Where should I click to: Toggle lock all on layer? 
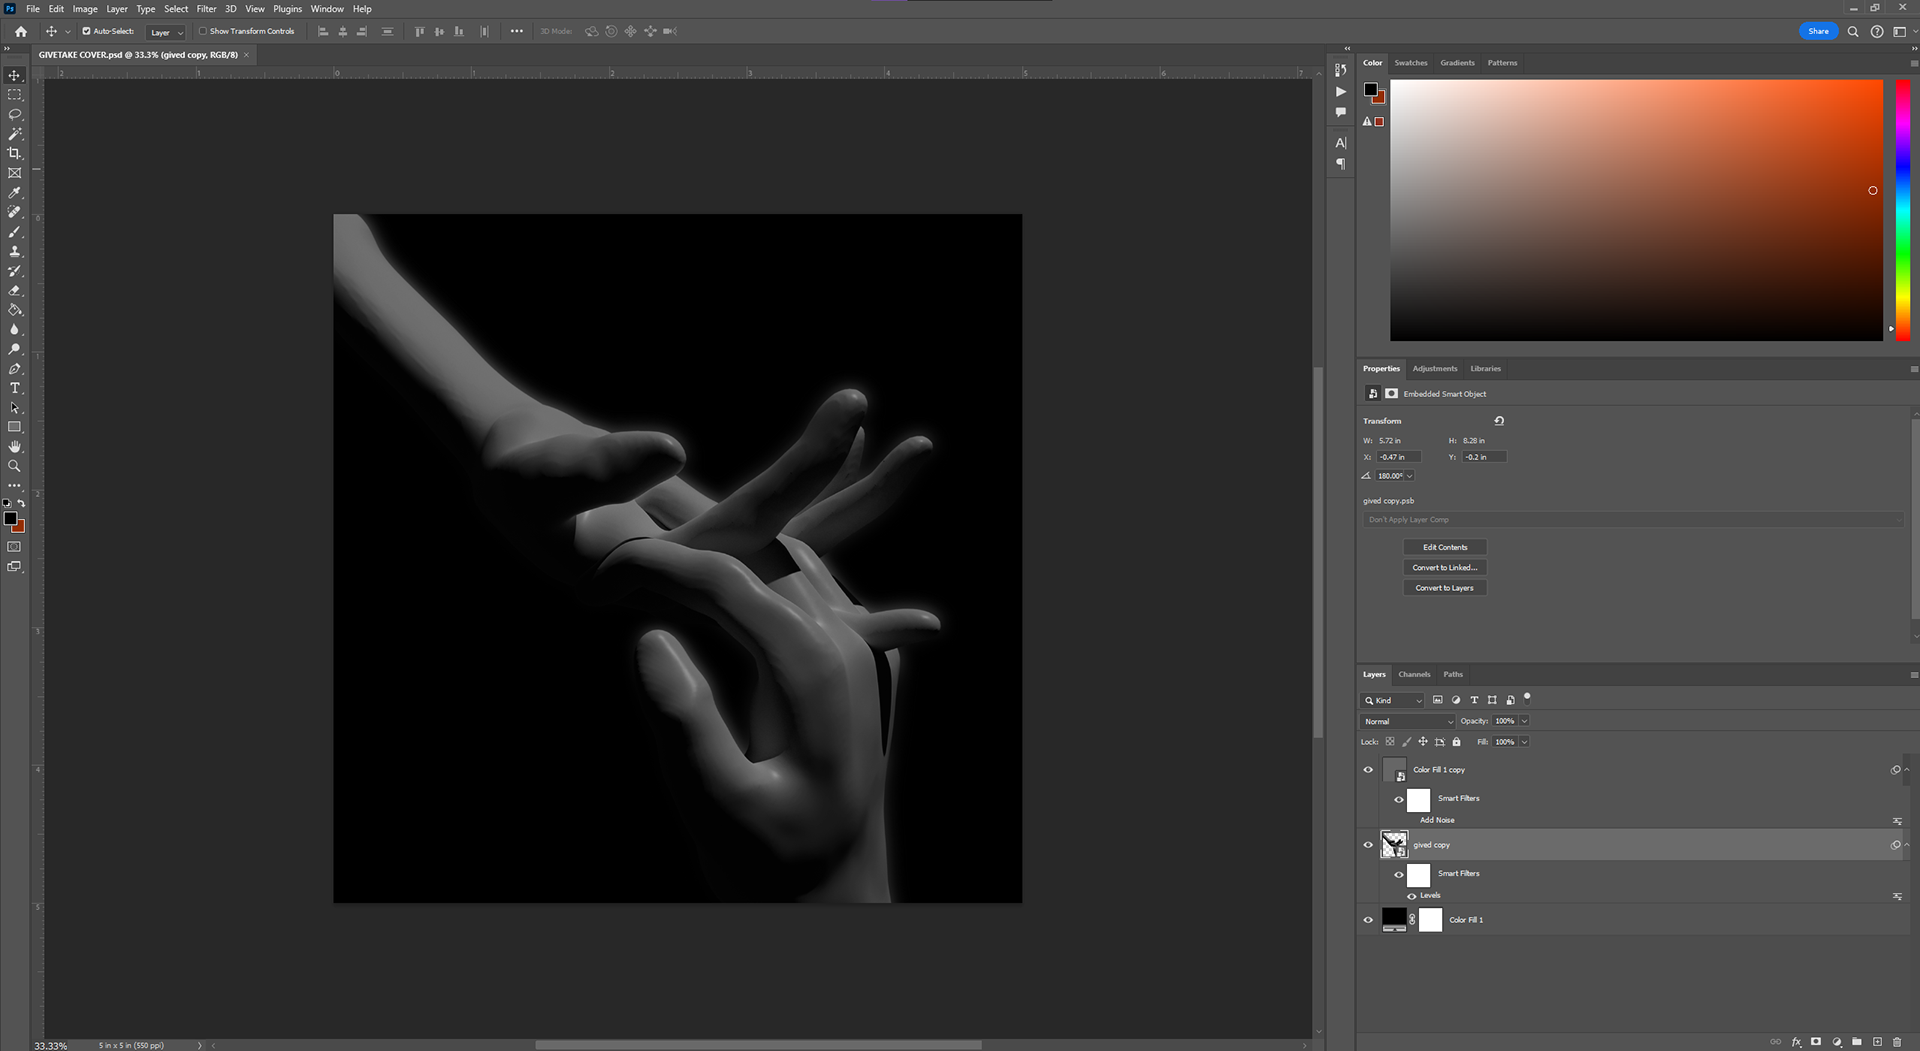[1456, 742]
